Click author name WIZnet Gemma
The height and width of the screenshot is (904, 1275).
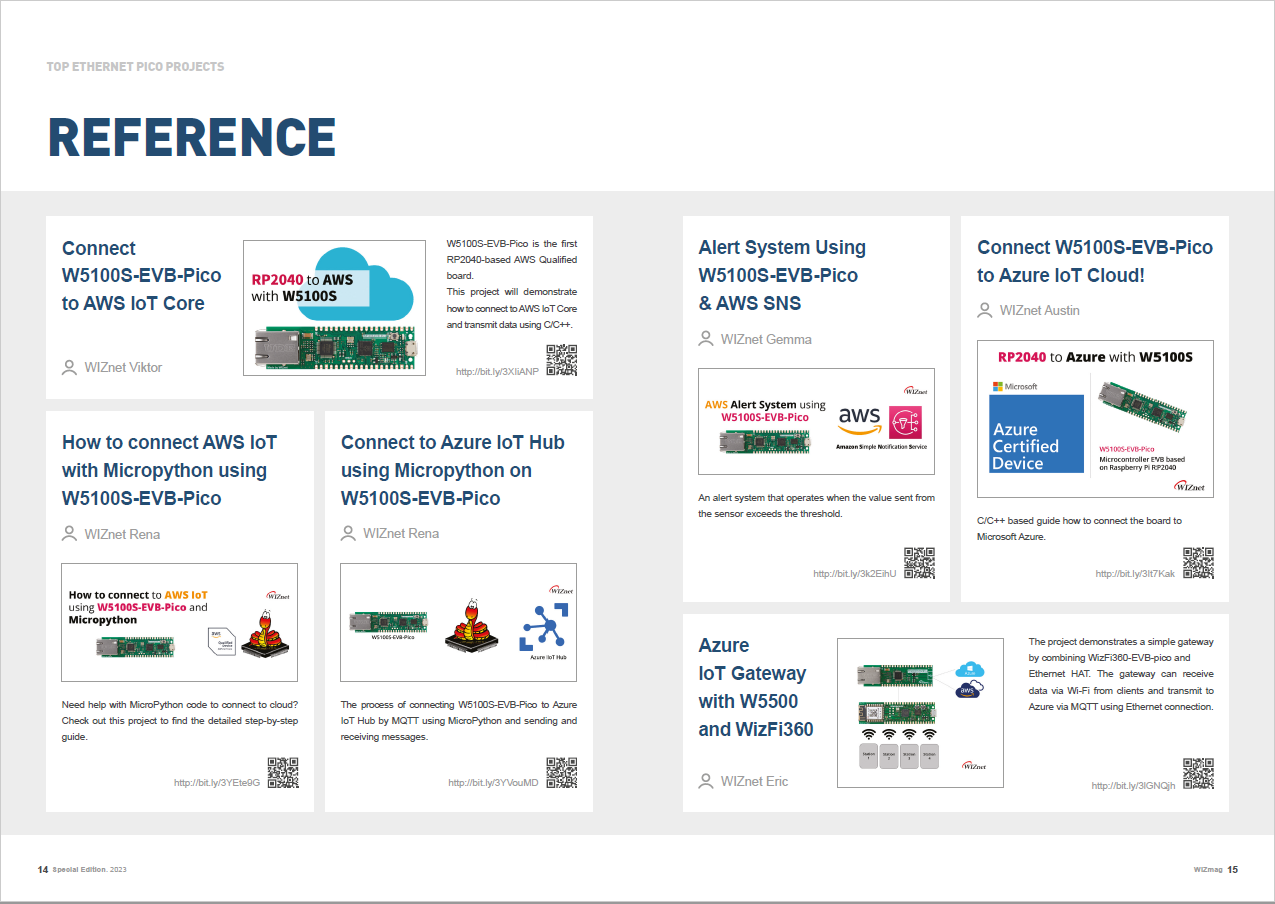coord(766,339)
